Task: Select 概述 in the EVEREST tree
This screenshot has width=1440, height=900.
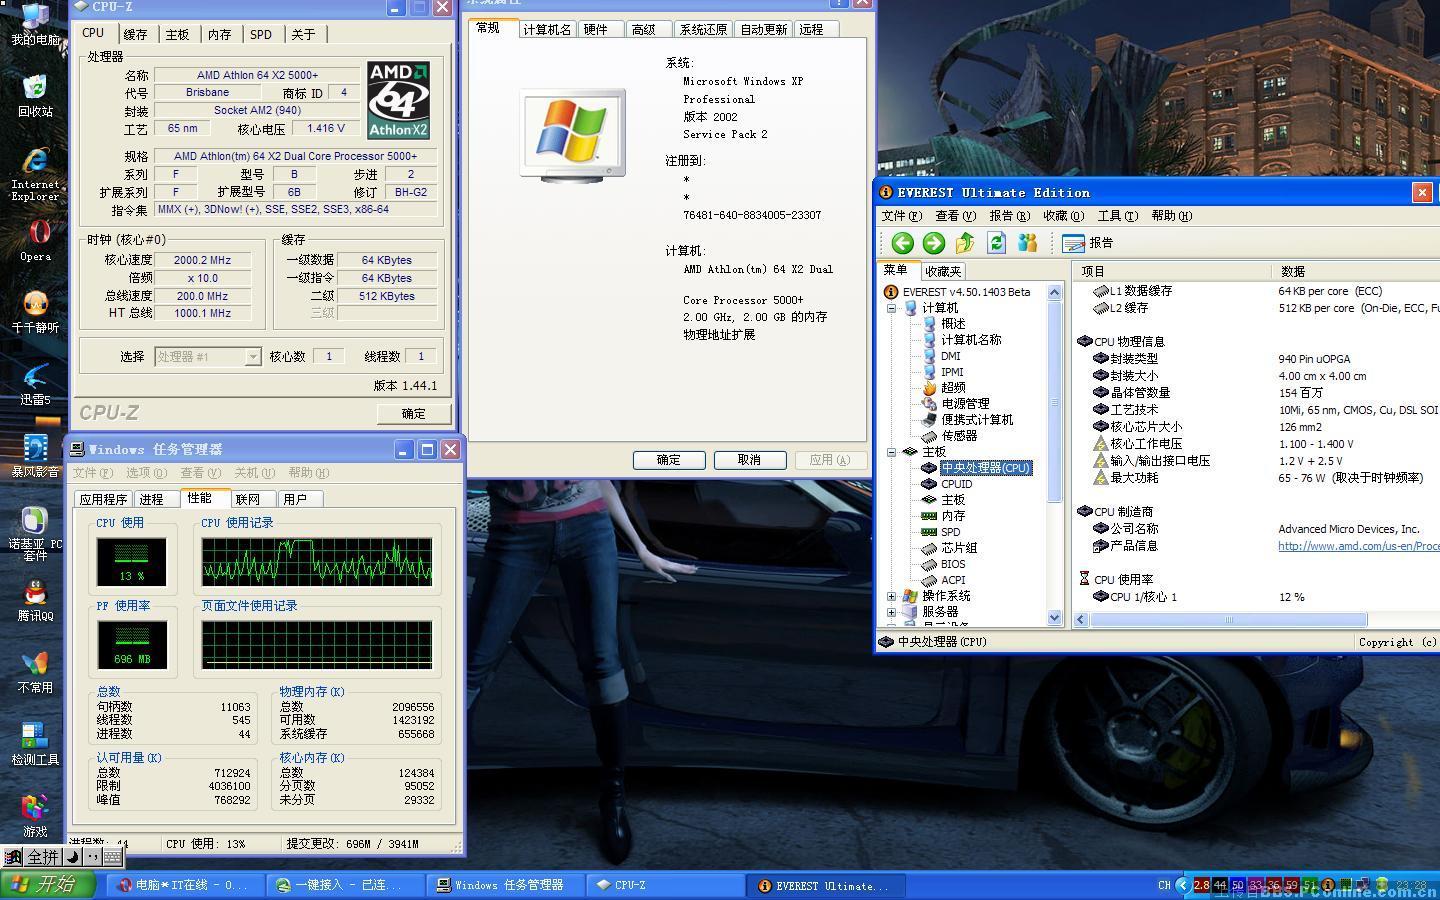Action: [953, 324]
